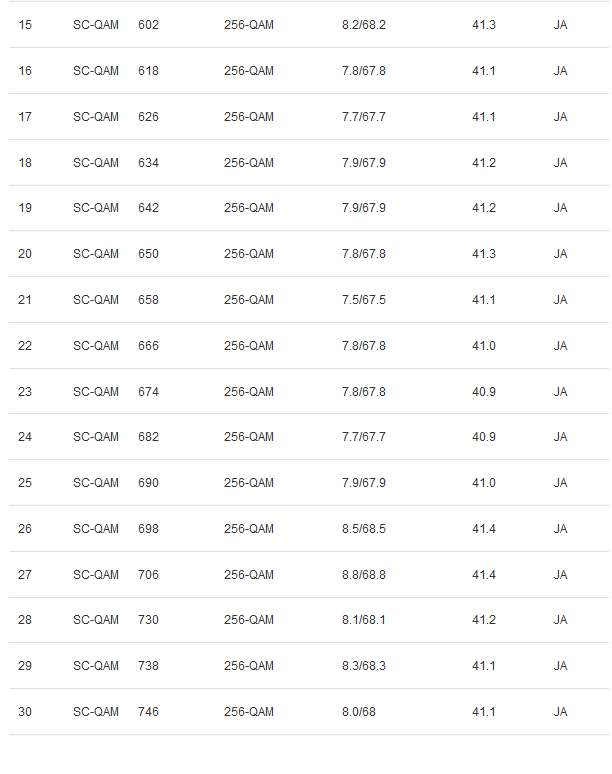Select frequency 746 in channel 30 row

coord(148,711)
